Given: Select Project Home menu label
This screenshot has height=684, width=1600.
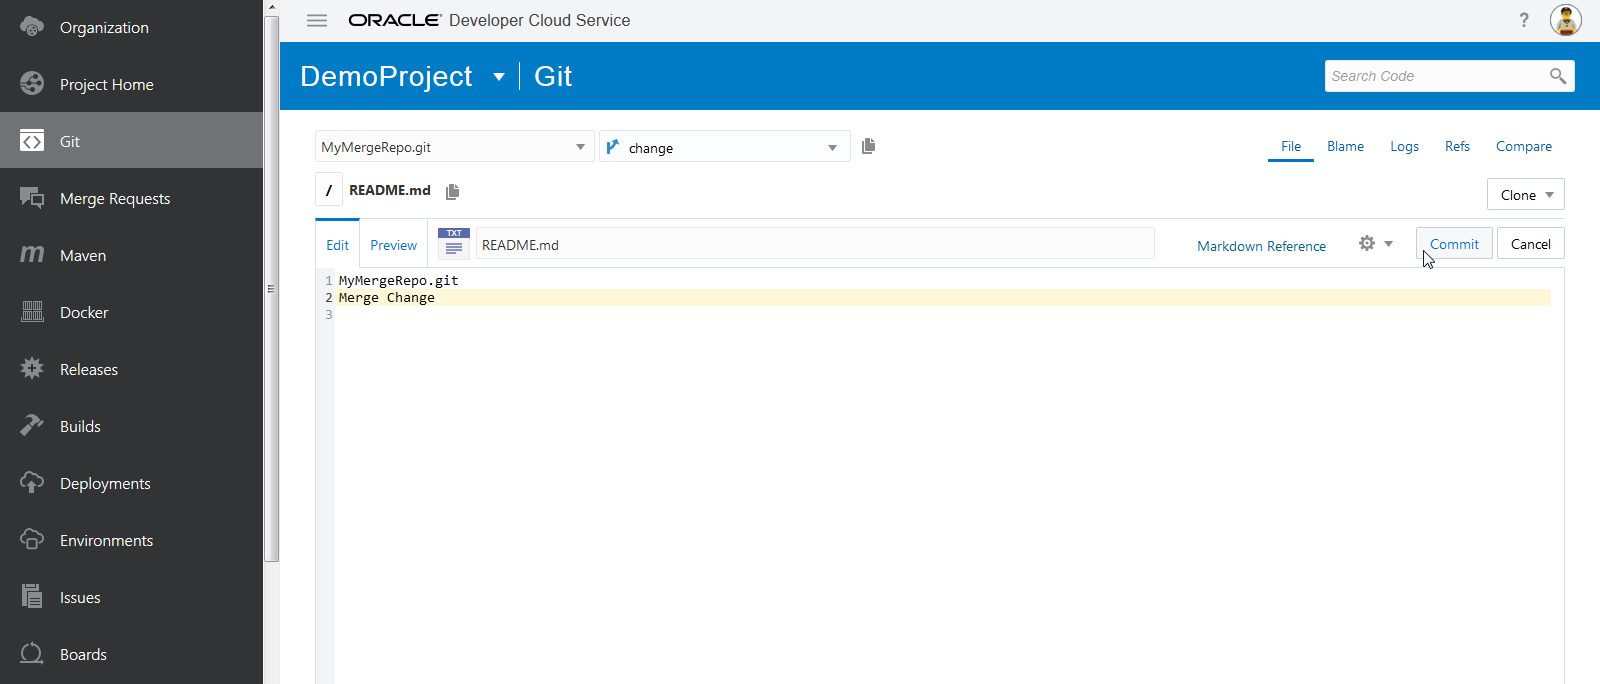Looking at the screenshot, I should 106,85.
